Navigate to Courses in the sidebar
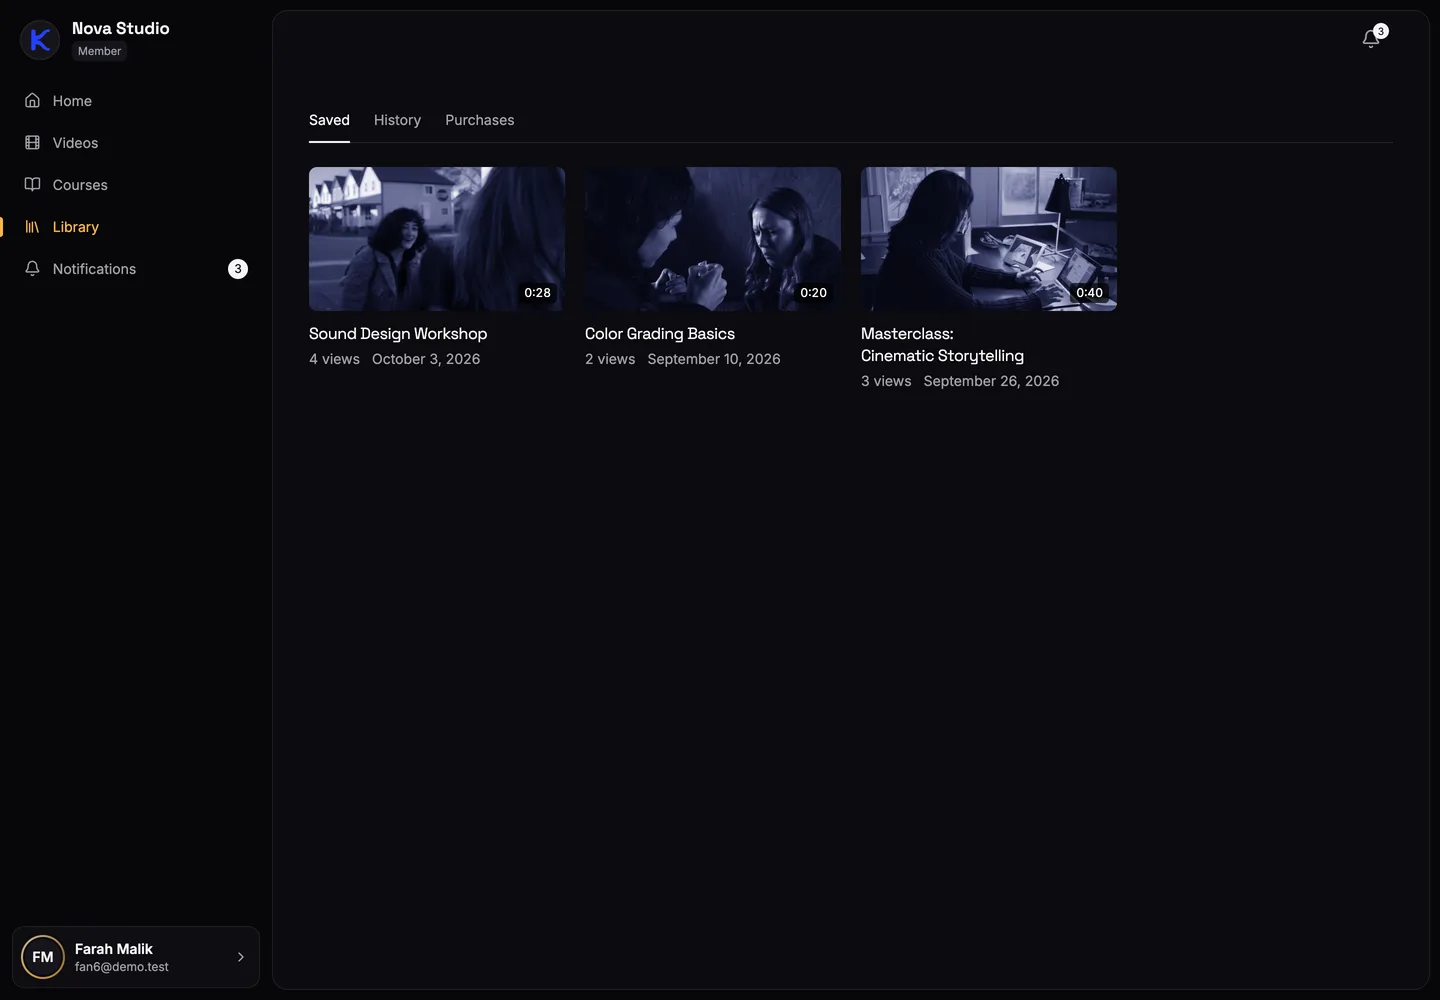The image size is (1440, 1000). click(x=136, y=185)
